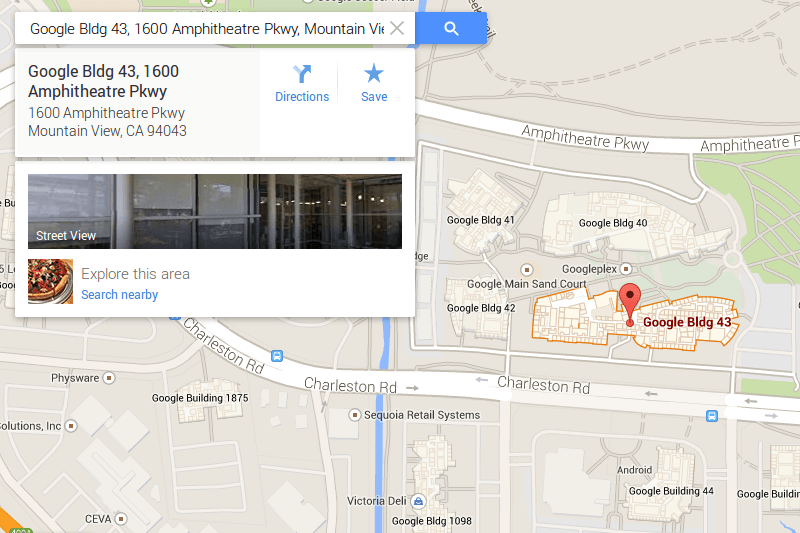Click the blue search magnifier button
800x533 pixels.
(x=451, y=29)
